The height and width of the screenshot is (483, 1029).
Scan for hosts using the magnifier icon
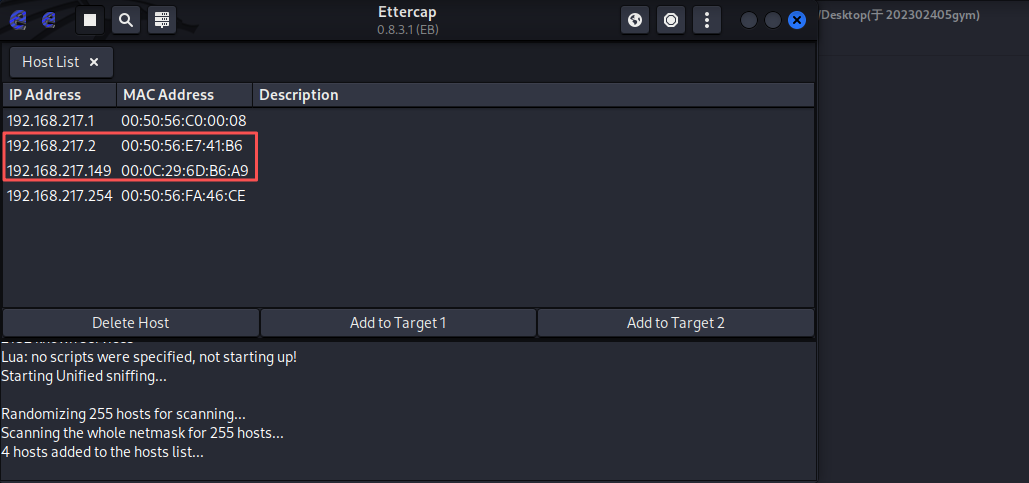tap(125, 19)
